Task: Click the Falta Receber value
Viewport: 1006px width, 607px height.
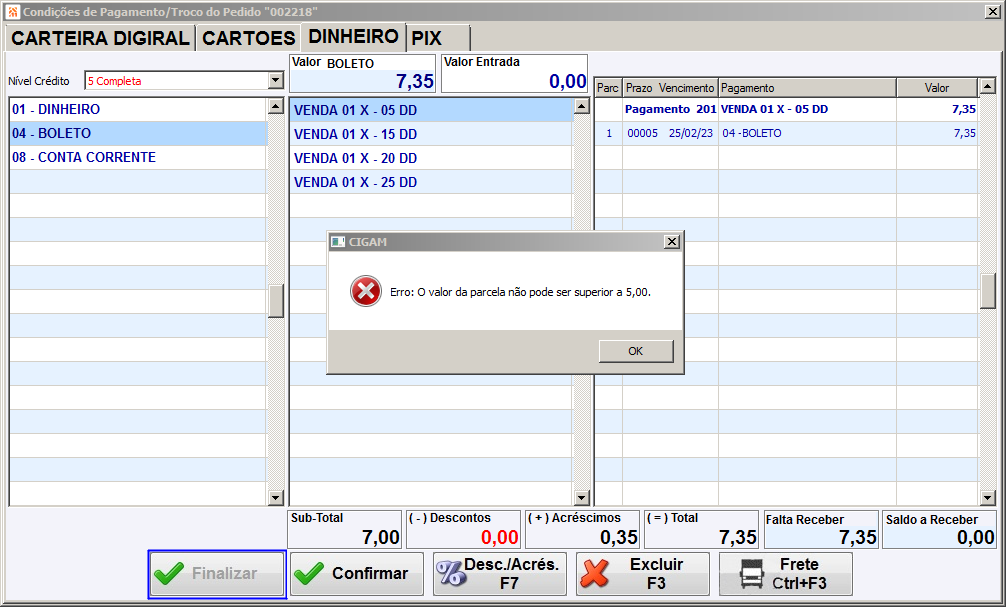Action: [857, 537]
